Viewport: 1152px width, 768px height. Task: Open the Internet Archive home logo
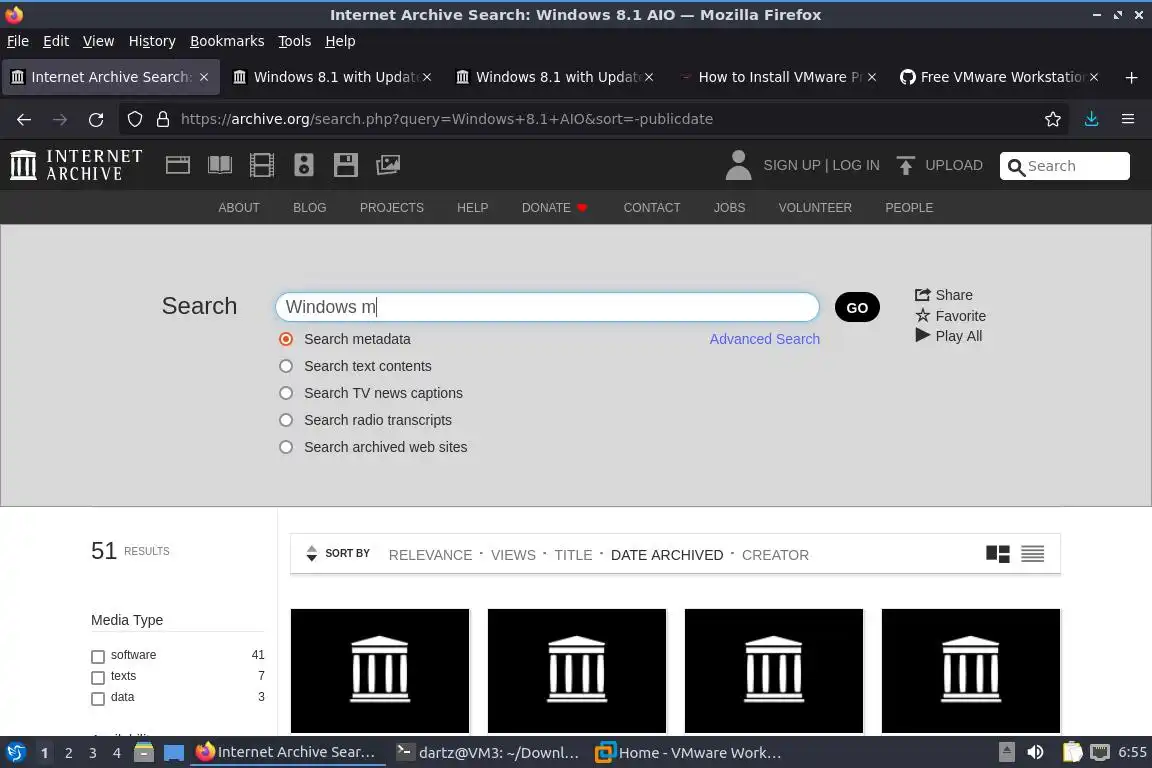pos(76,165)
